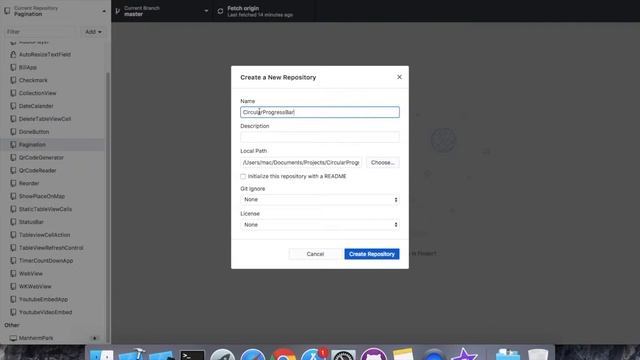The image size is (640, 360).
Task: Open the yellow Notes app in dock
Action: [404, 354]
